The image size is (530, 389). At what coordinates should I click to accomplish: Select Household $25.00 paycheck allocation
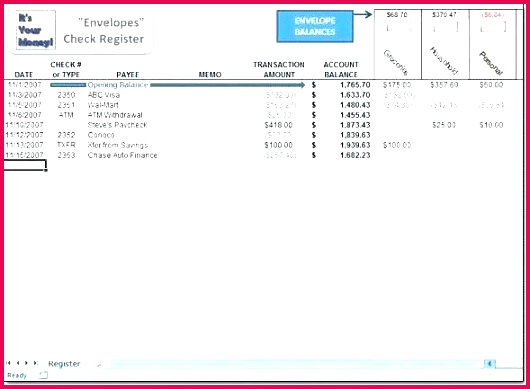pos(444,125)
